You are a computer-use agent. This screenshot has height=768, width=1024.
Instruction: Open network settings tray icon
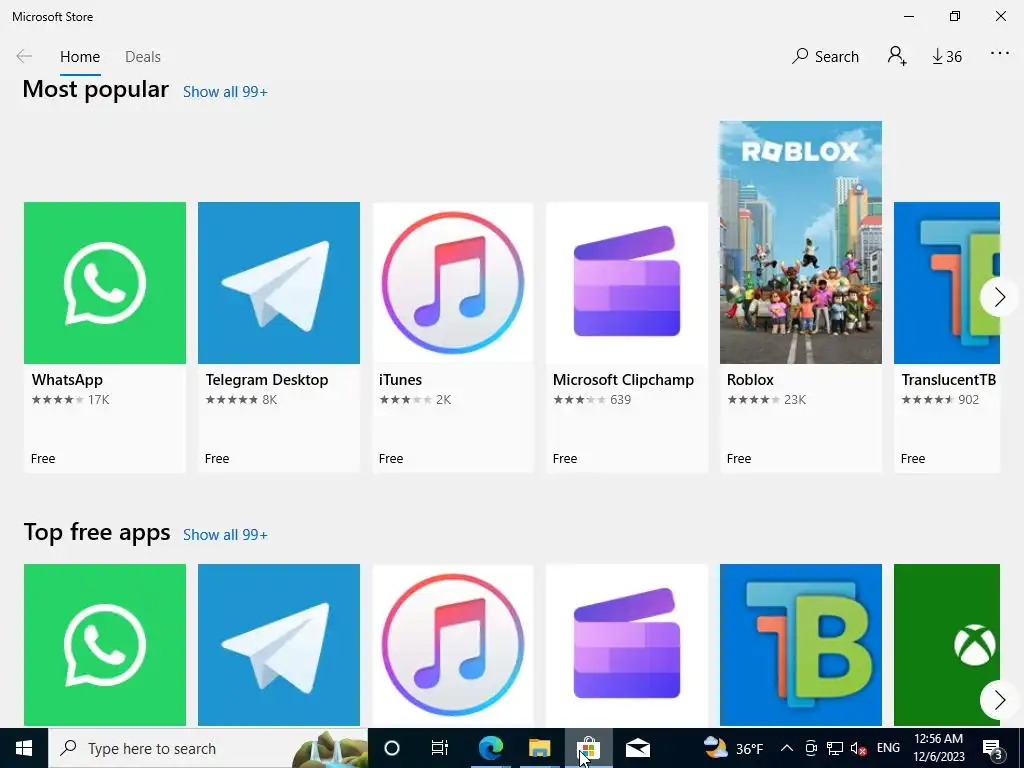coord(835,748)
